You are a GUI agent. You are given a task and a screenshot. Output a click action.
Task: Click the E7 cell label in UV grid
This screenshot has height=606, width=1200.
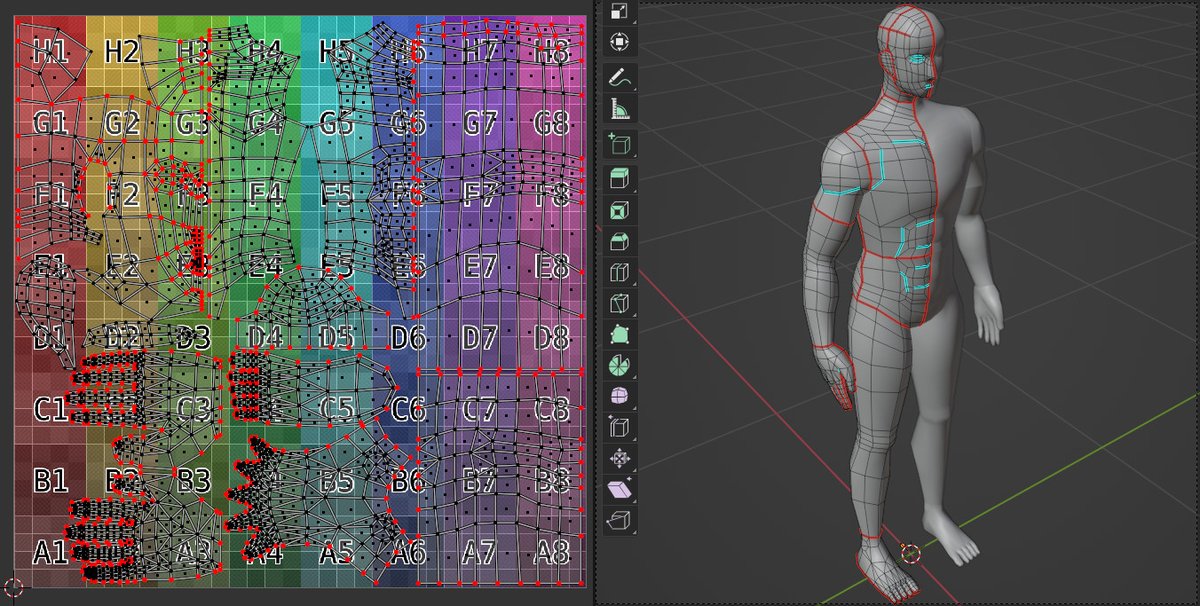pos(480,267)
